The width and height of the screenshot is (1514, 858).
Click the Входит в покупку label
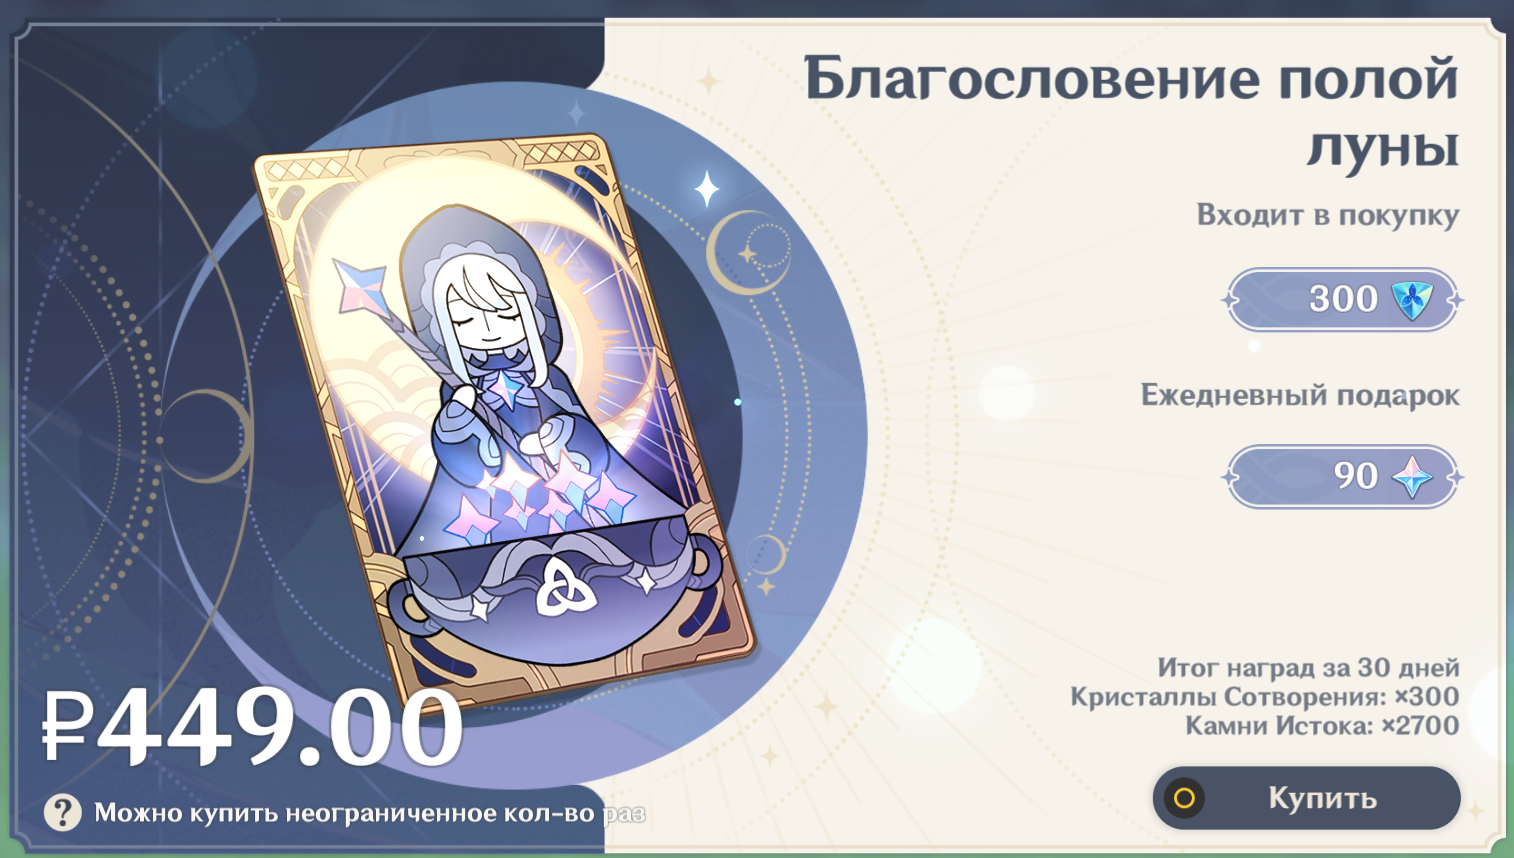[x=1328, y=215]
